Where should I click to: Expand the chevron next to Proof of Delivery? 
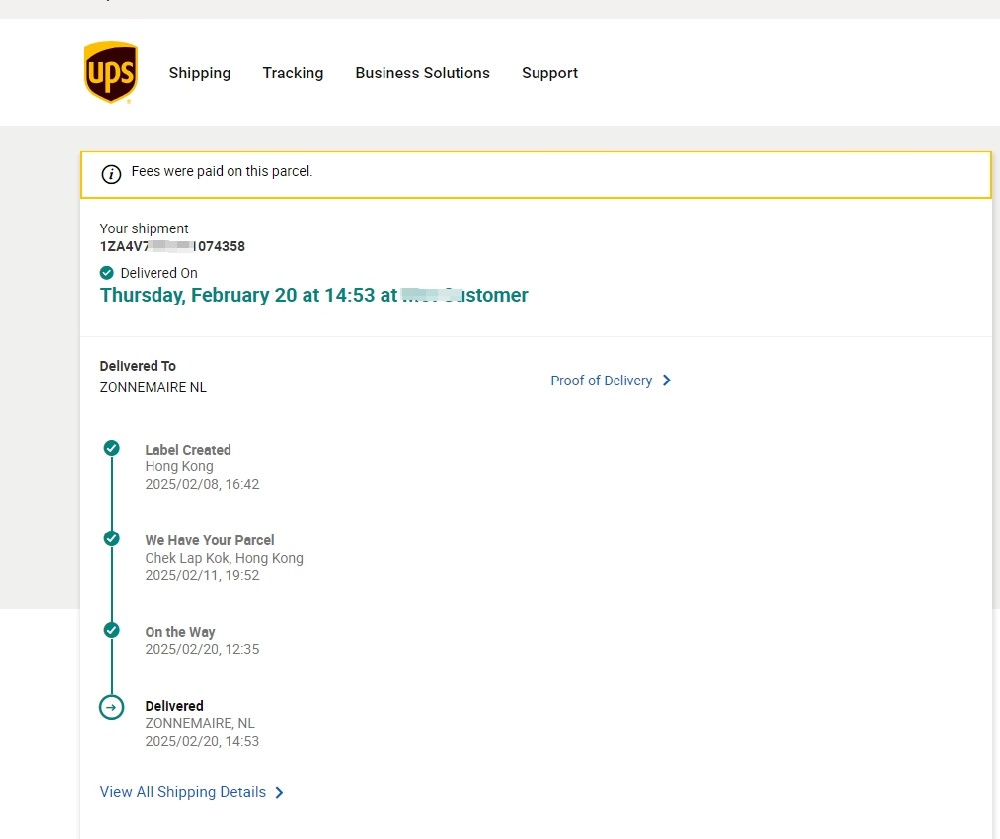667,381
